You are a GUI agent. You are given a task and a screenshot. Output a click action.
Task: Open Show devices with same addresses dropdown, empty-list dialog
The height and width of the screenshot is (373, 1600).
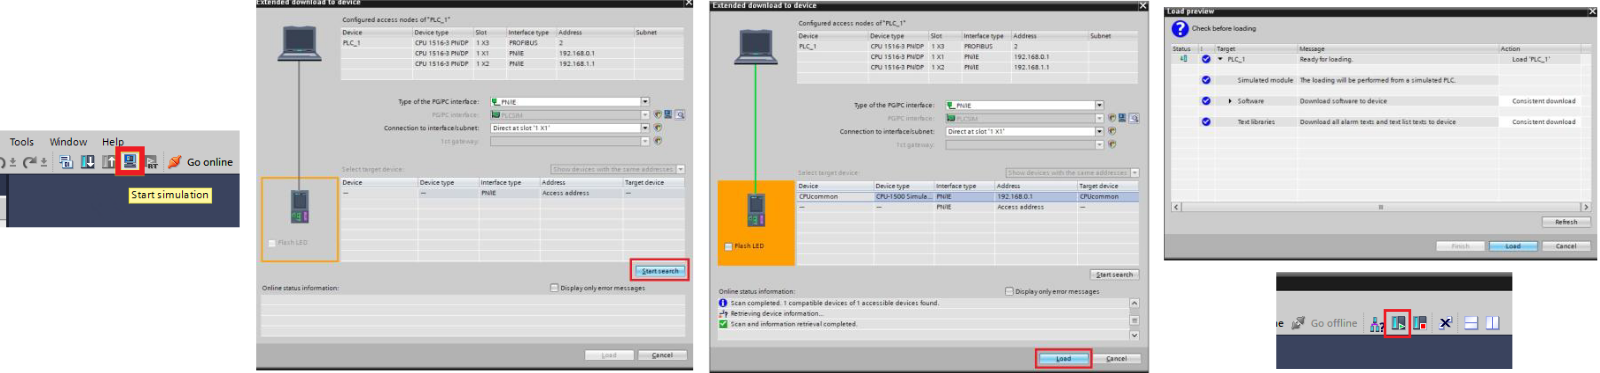click(x=680, y=169)
